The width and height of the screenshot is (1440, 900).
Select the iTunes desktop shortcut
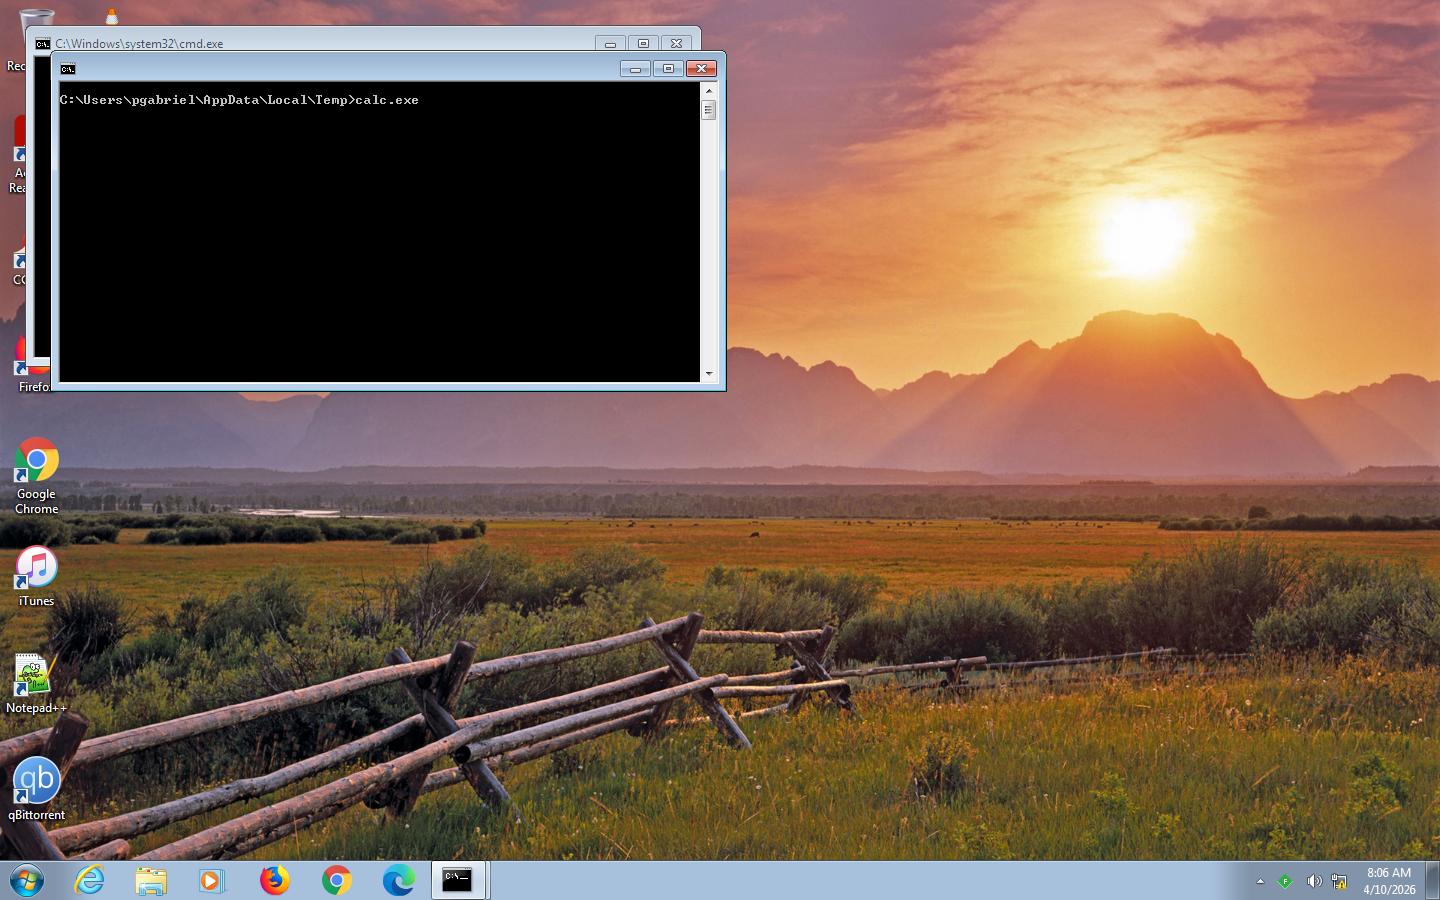point(36,576)
